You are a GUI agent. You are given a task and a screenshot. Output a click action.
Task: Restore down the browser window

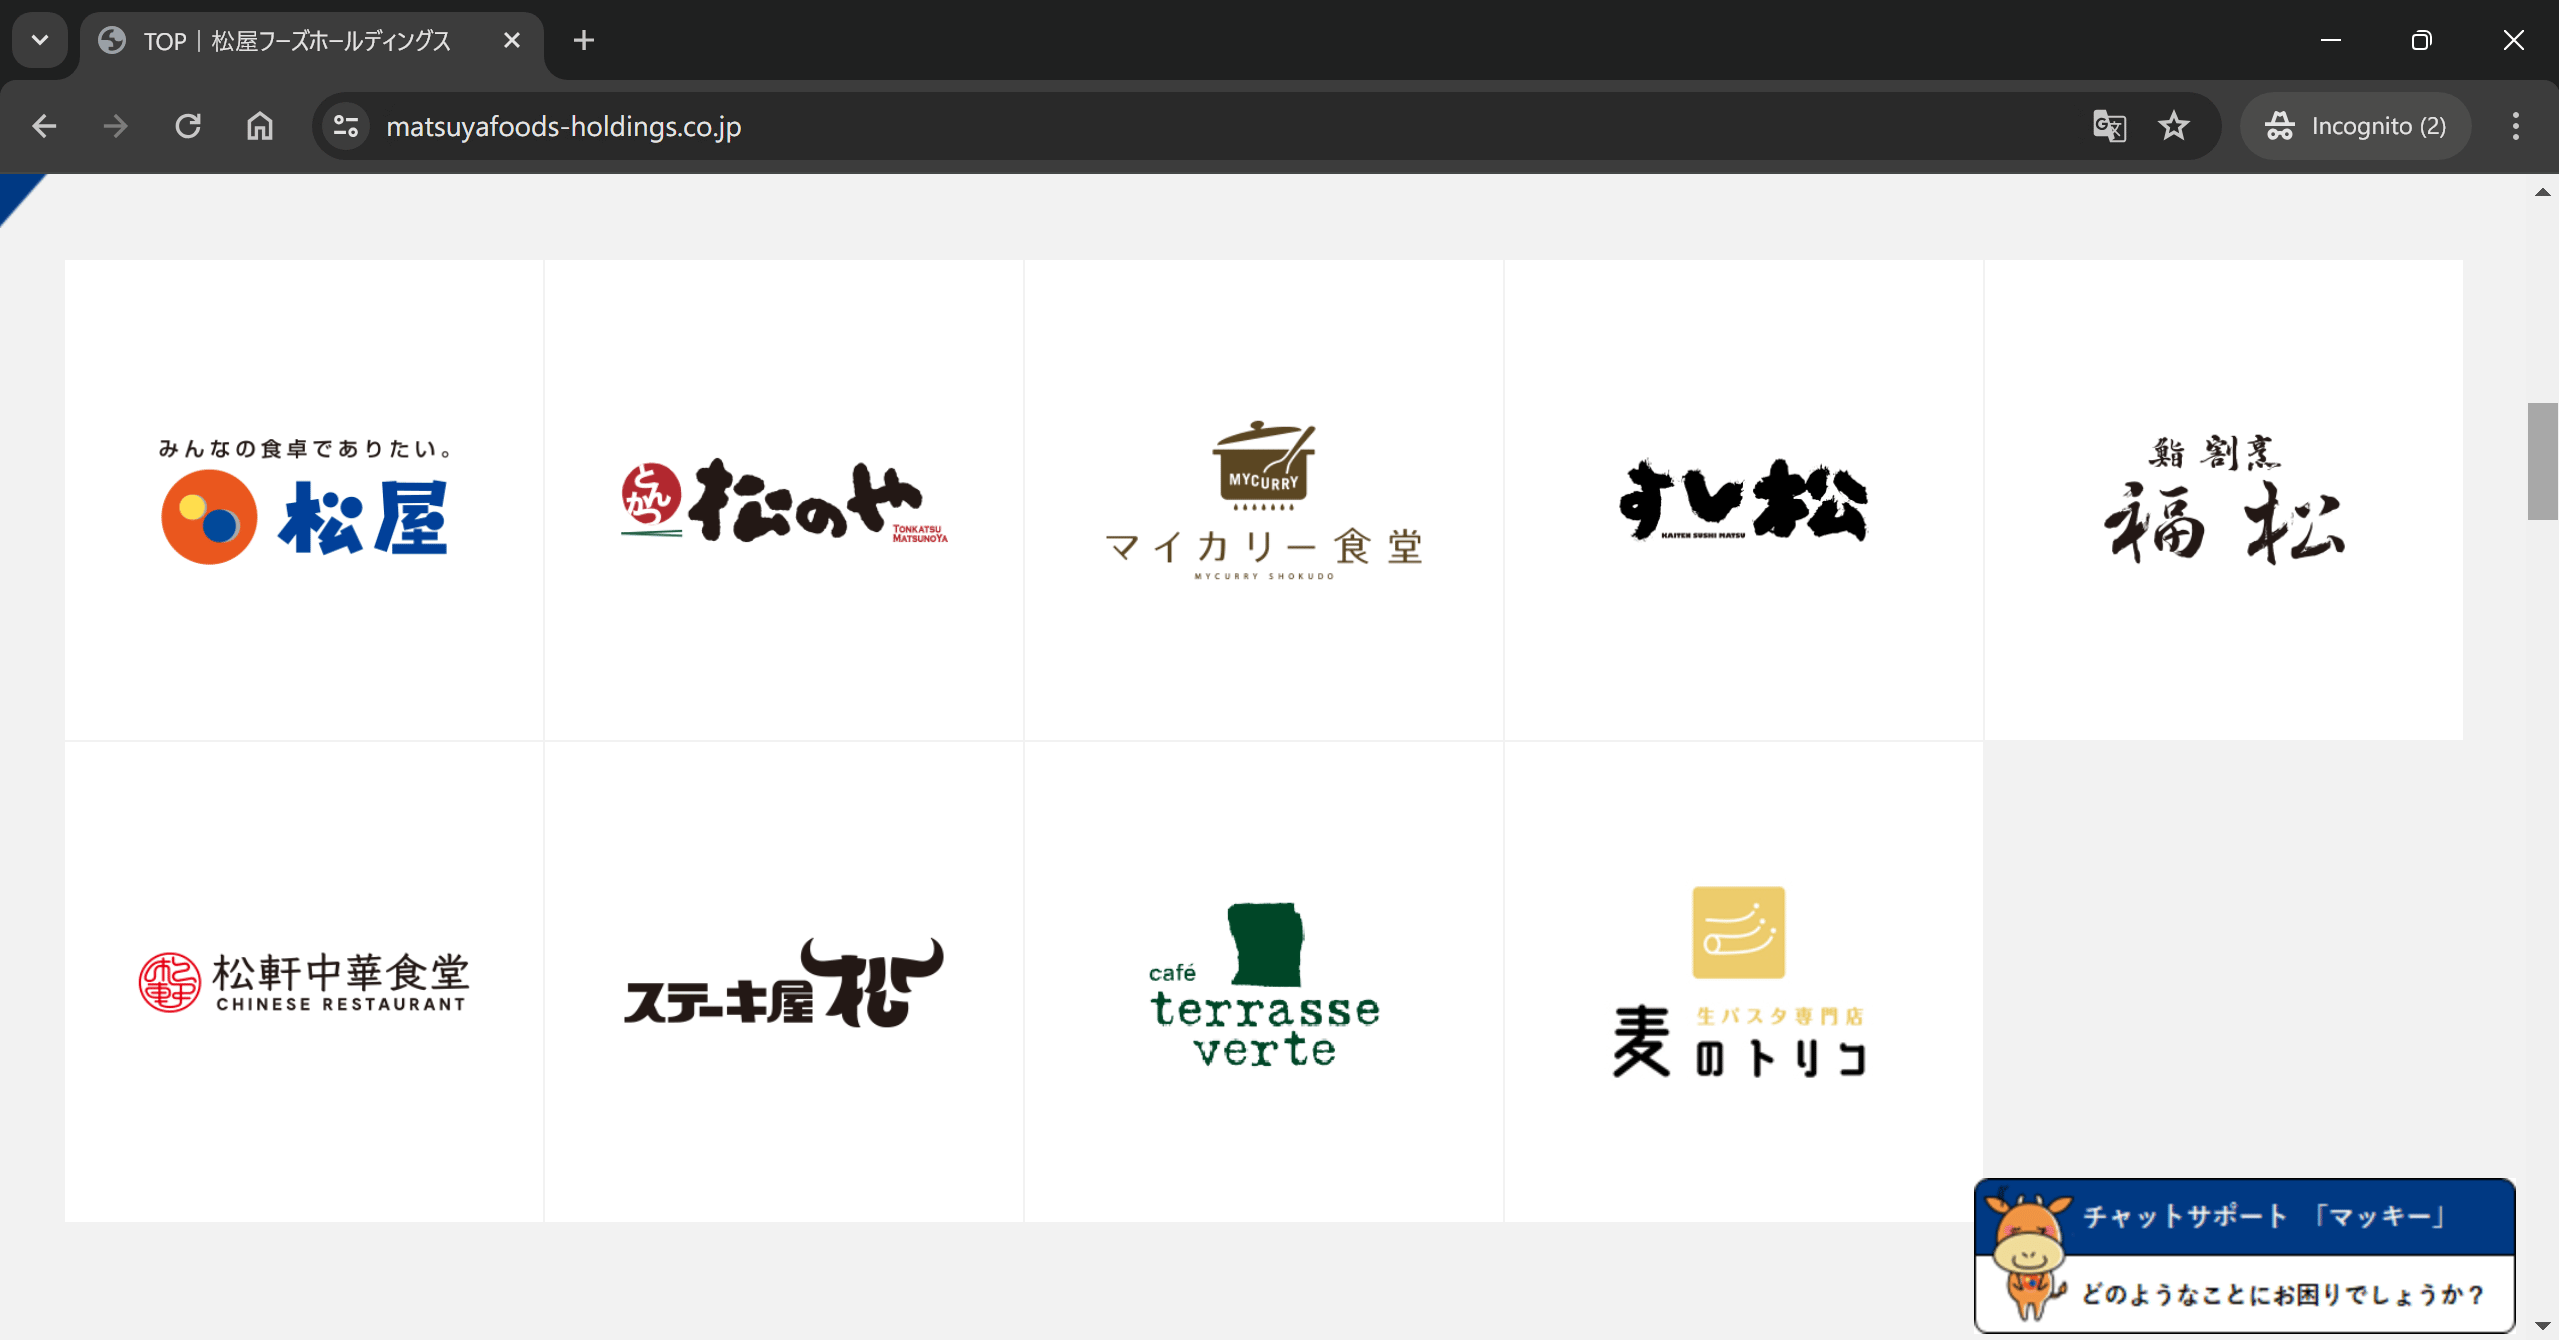pos(2421,40)
